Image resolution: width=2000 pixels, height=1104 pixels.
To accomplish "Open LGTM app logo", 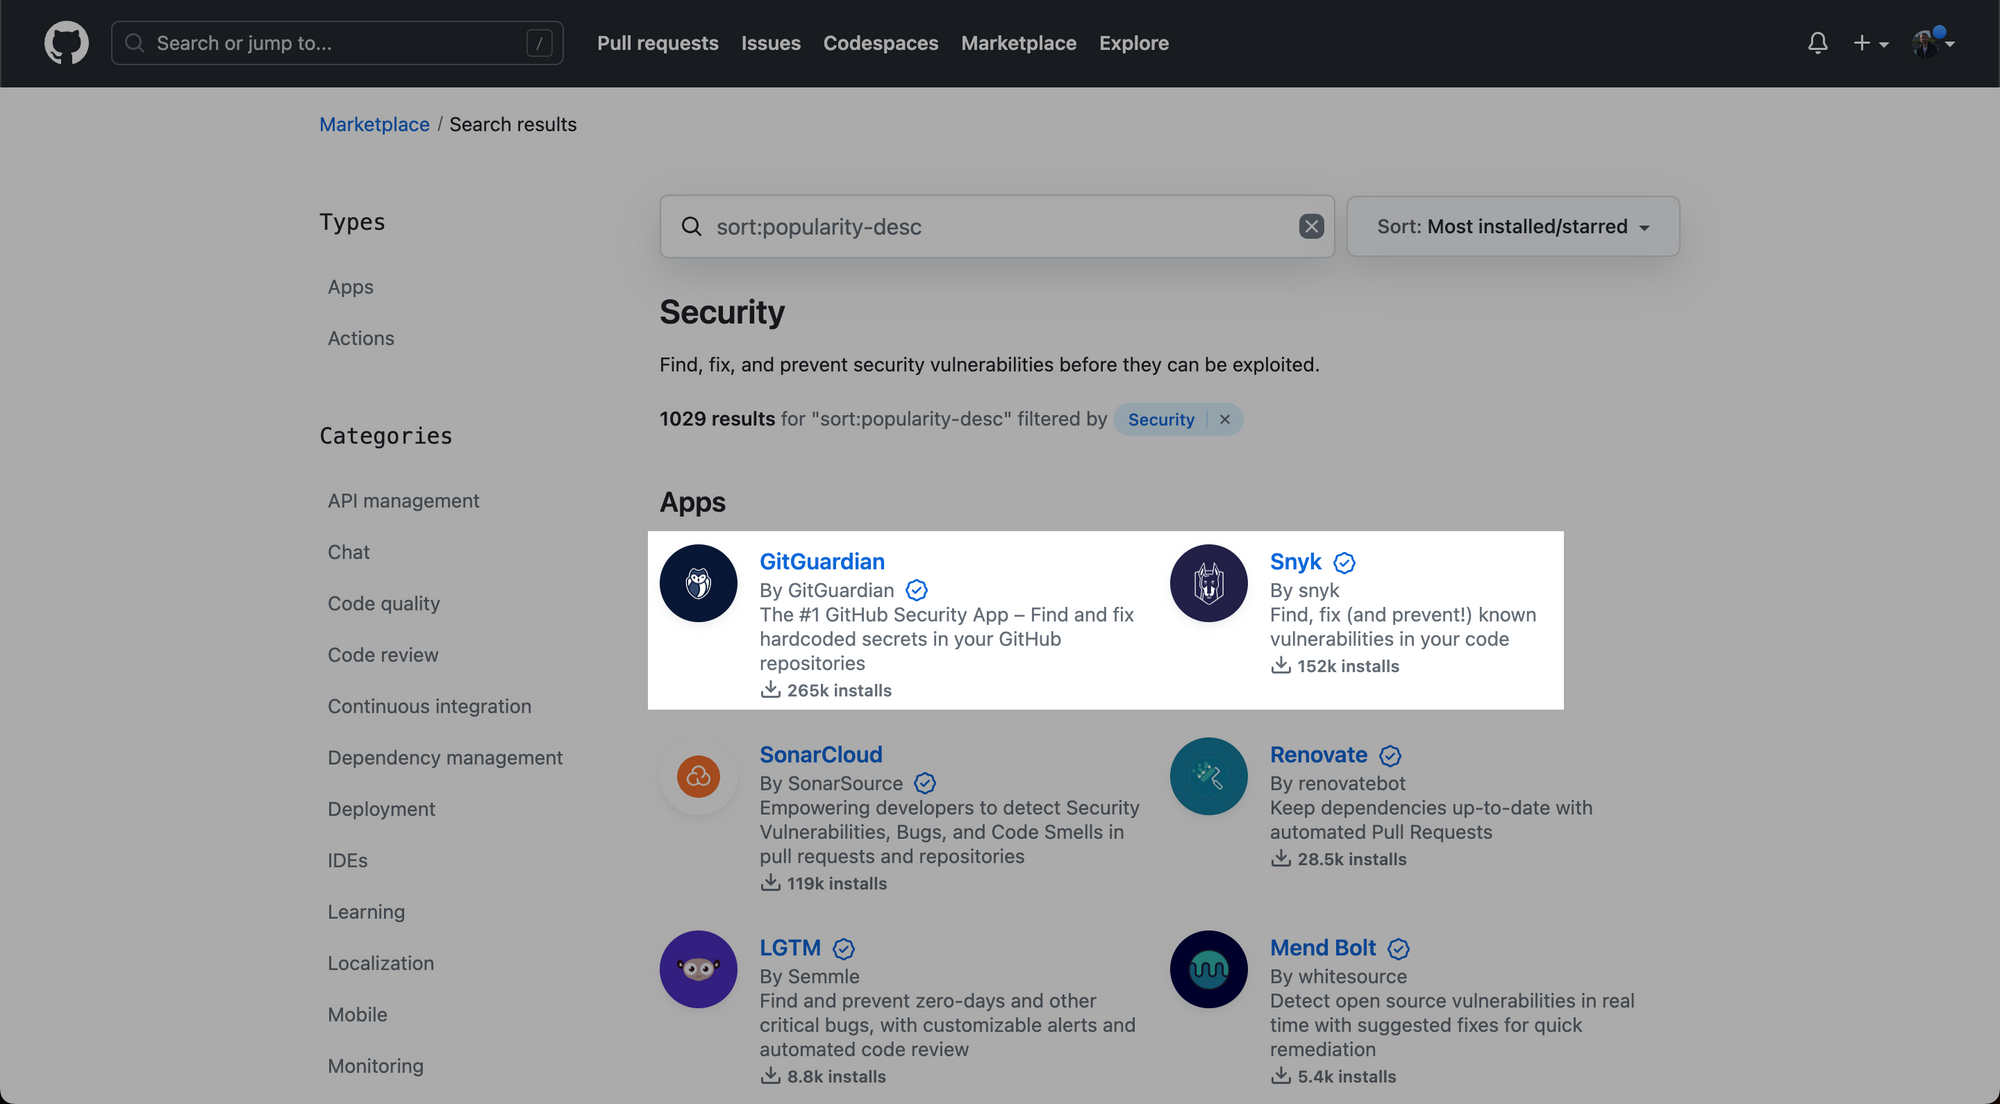I will 698,969.
